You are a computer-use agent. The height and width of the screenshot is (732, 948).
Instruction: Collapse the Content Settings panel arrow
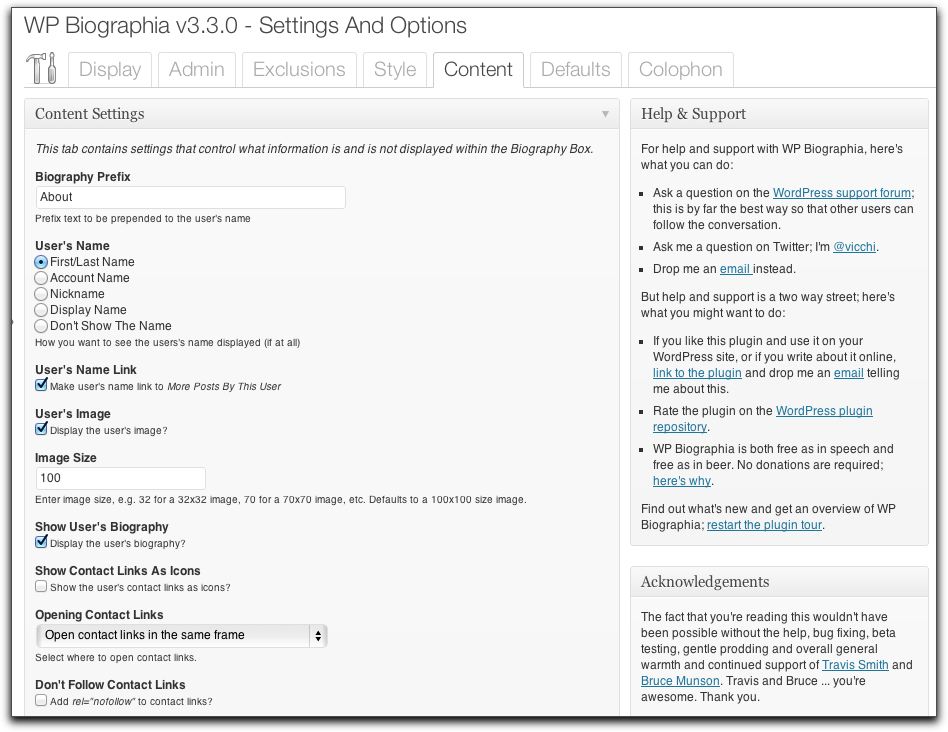tap(605, 114)
